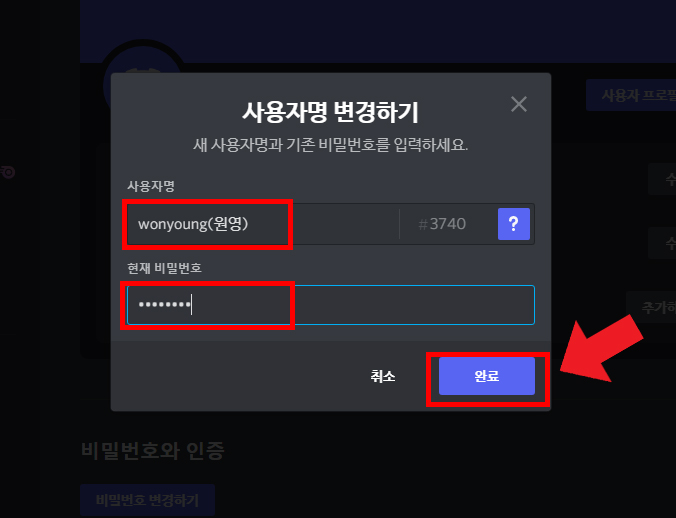Focus the 현재 비밀번호 password field
This screenshot has height=518, width=676.
click(331, 305)
